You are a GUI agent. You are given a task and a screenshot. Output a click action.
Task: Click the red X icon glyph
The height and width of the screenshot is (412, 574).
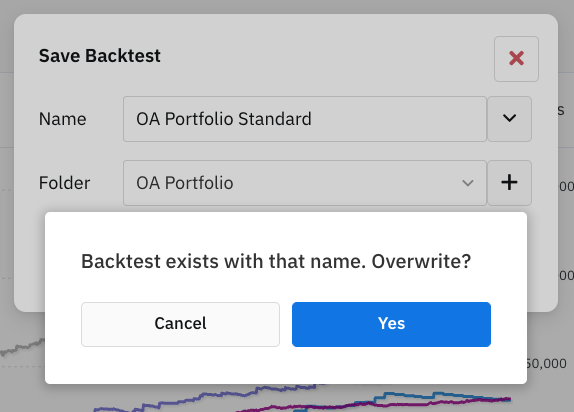516,58
